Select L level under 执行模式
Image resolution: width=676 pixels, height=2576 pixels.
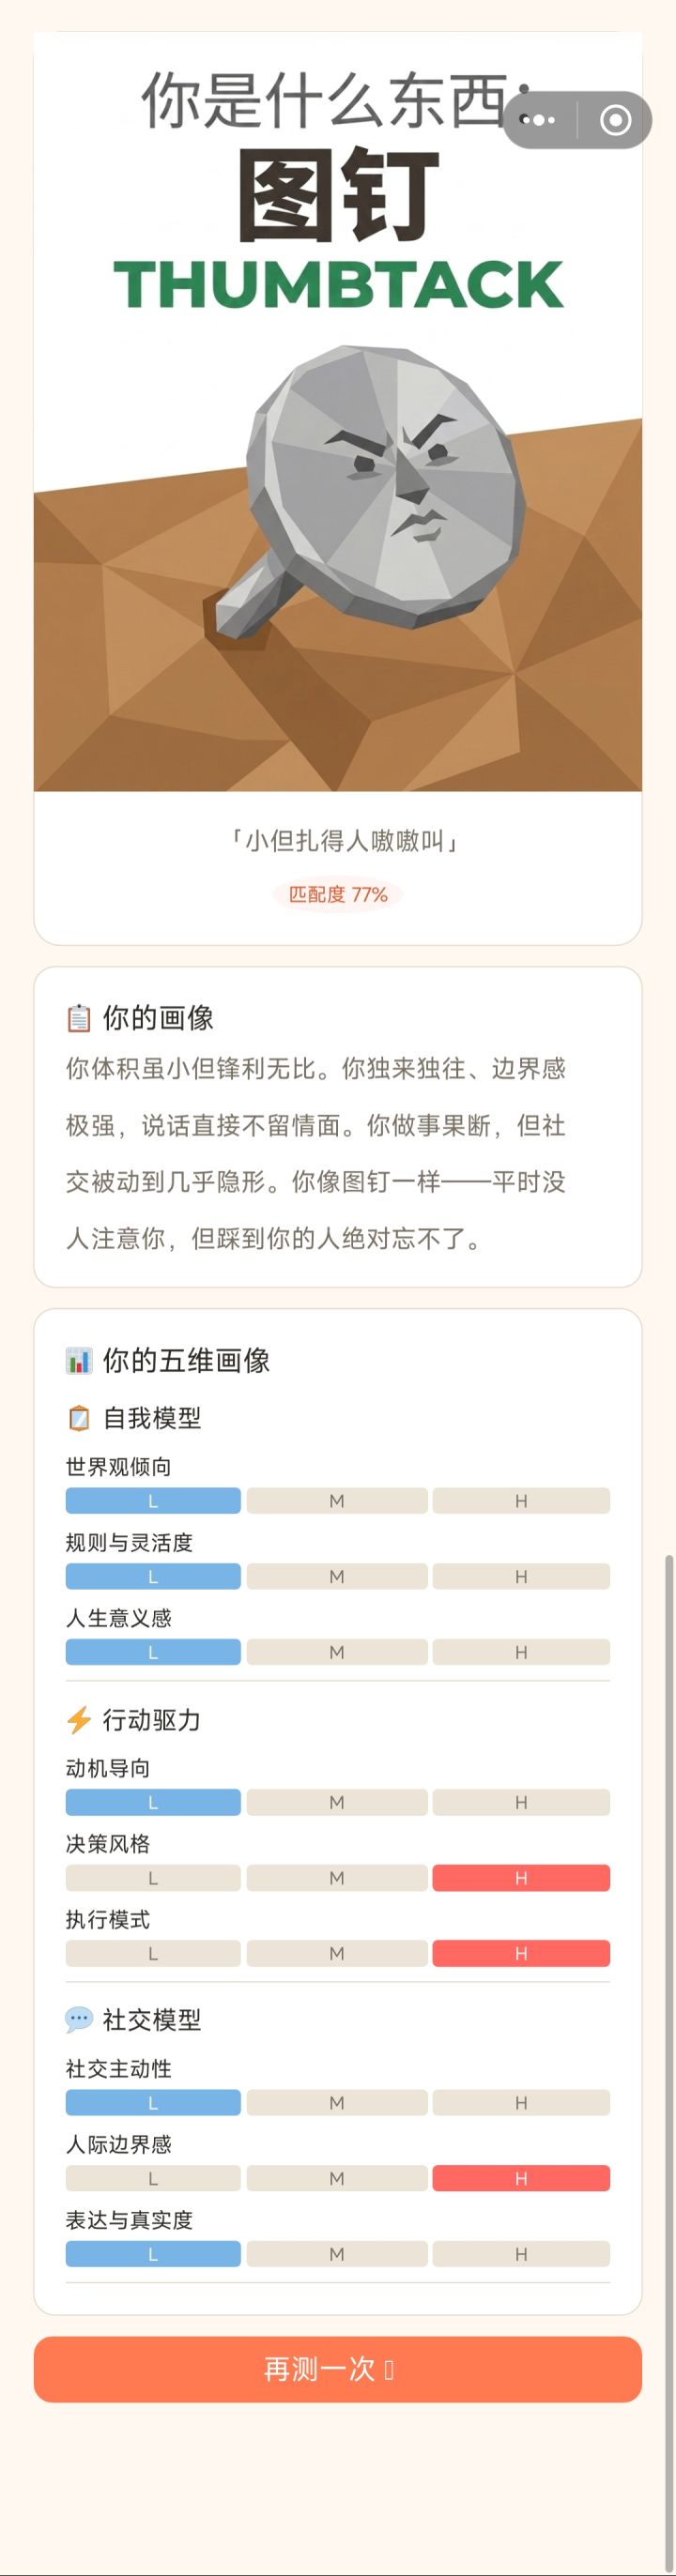click(x=153, y=1953)
